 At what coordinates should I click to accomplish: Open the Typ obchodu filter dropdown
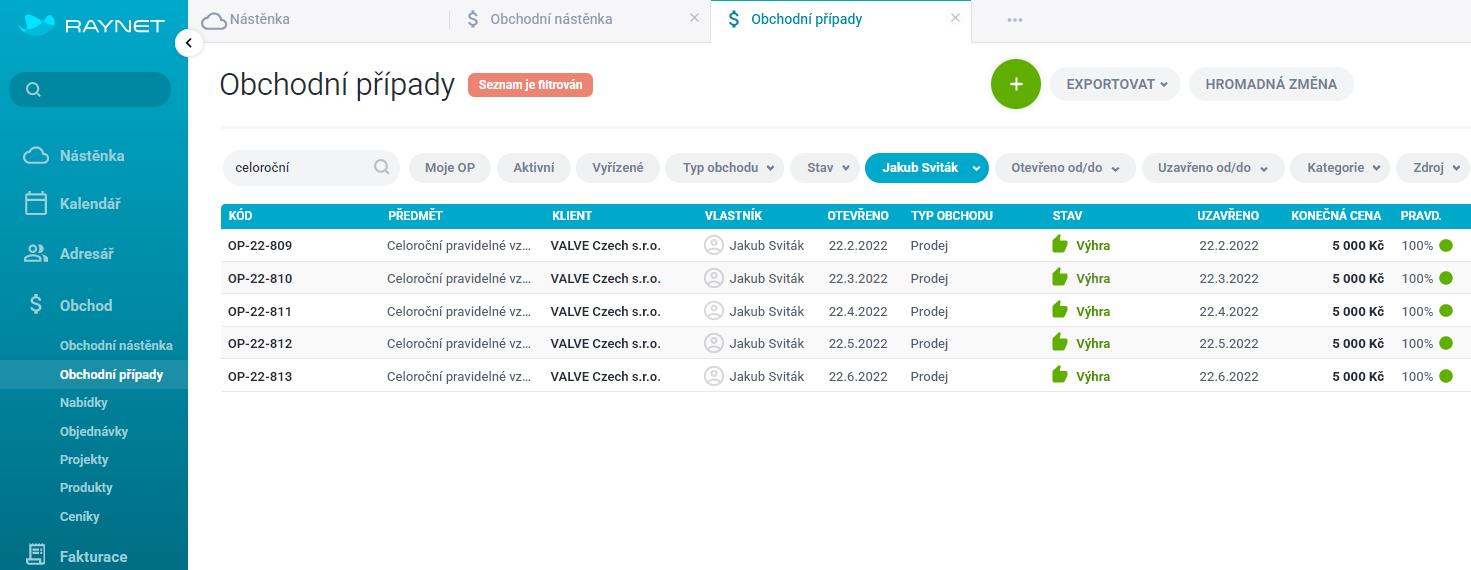[x=725, y=168]
